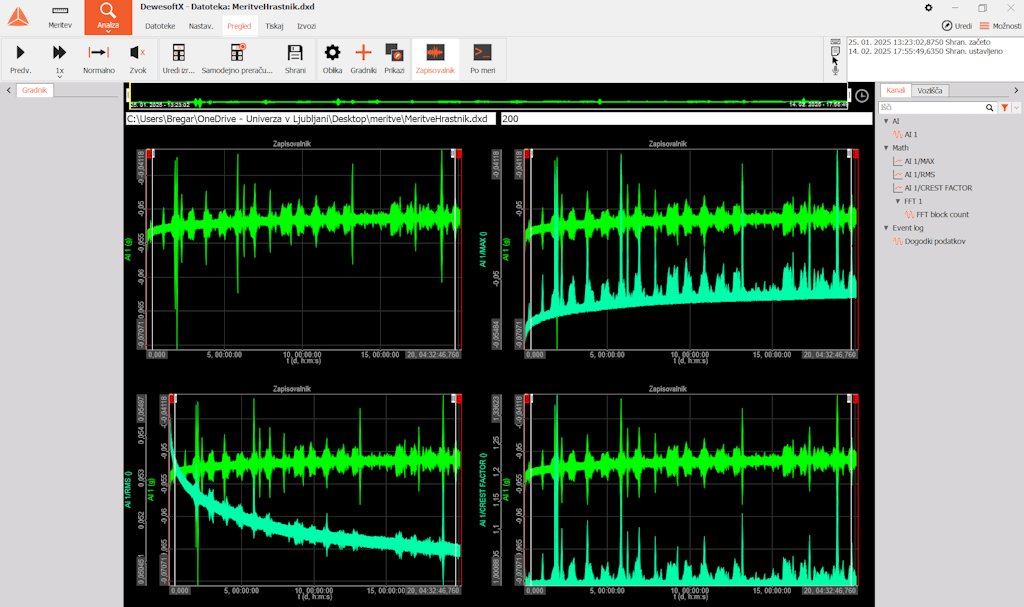Select the AI 1/MAX channel

919,161
